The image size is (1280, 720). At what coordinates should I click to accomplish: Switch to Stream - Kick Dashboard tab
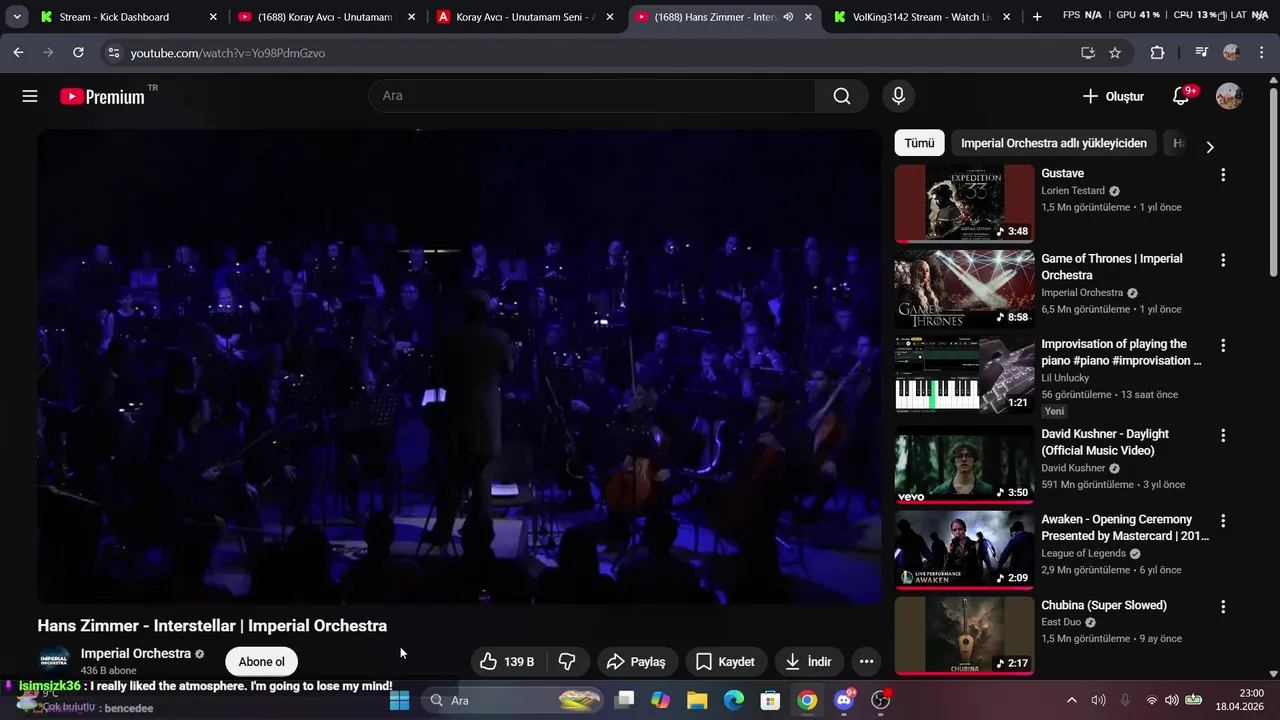(114, 17)
